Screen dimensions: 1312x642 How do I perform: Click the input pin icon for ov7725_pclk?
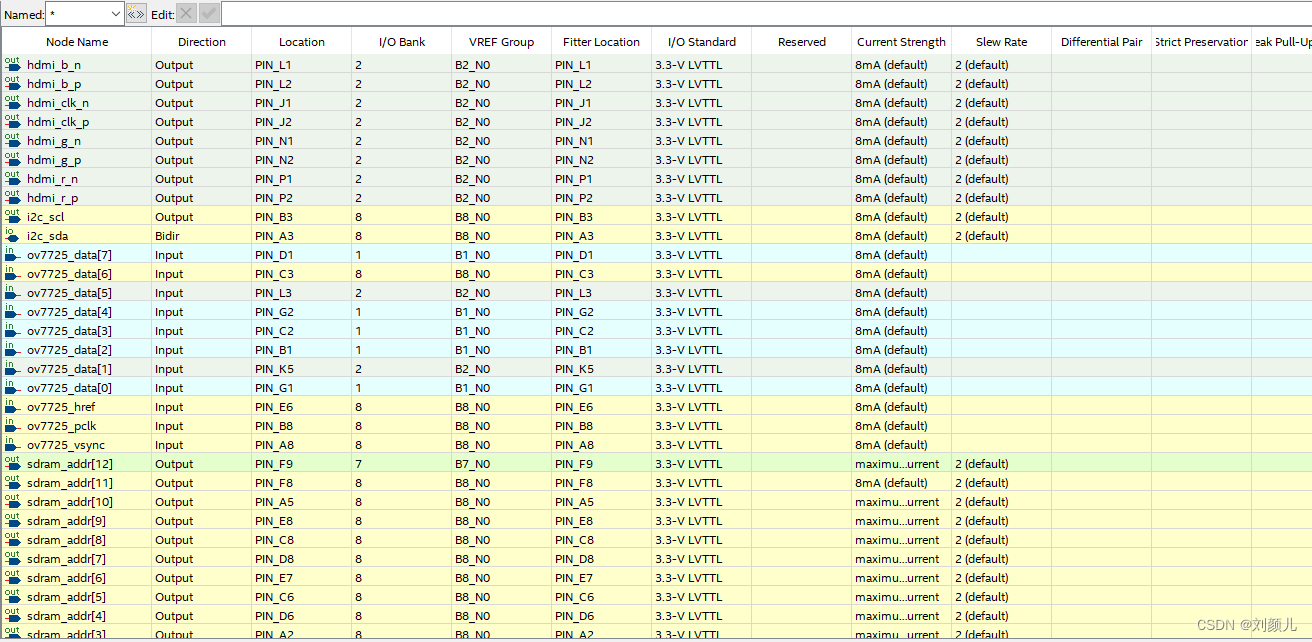12,426
